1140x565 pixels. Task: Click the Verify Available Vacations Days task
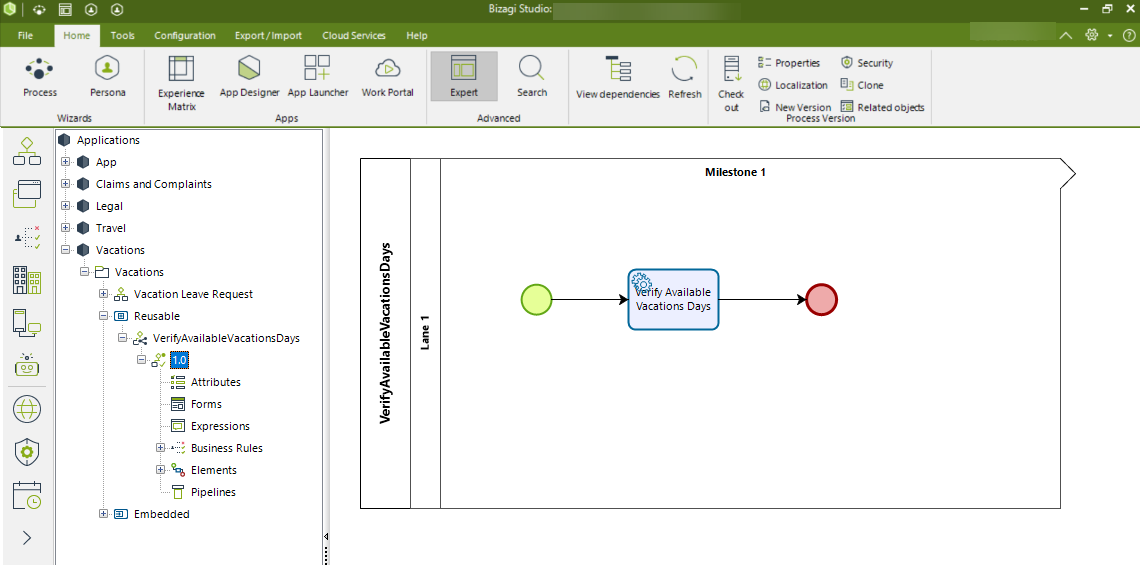tap(673, 300)
